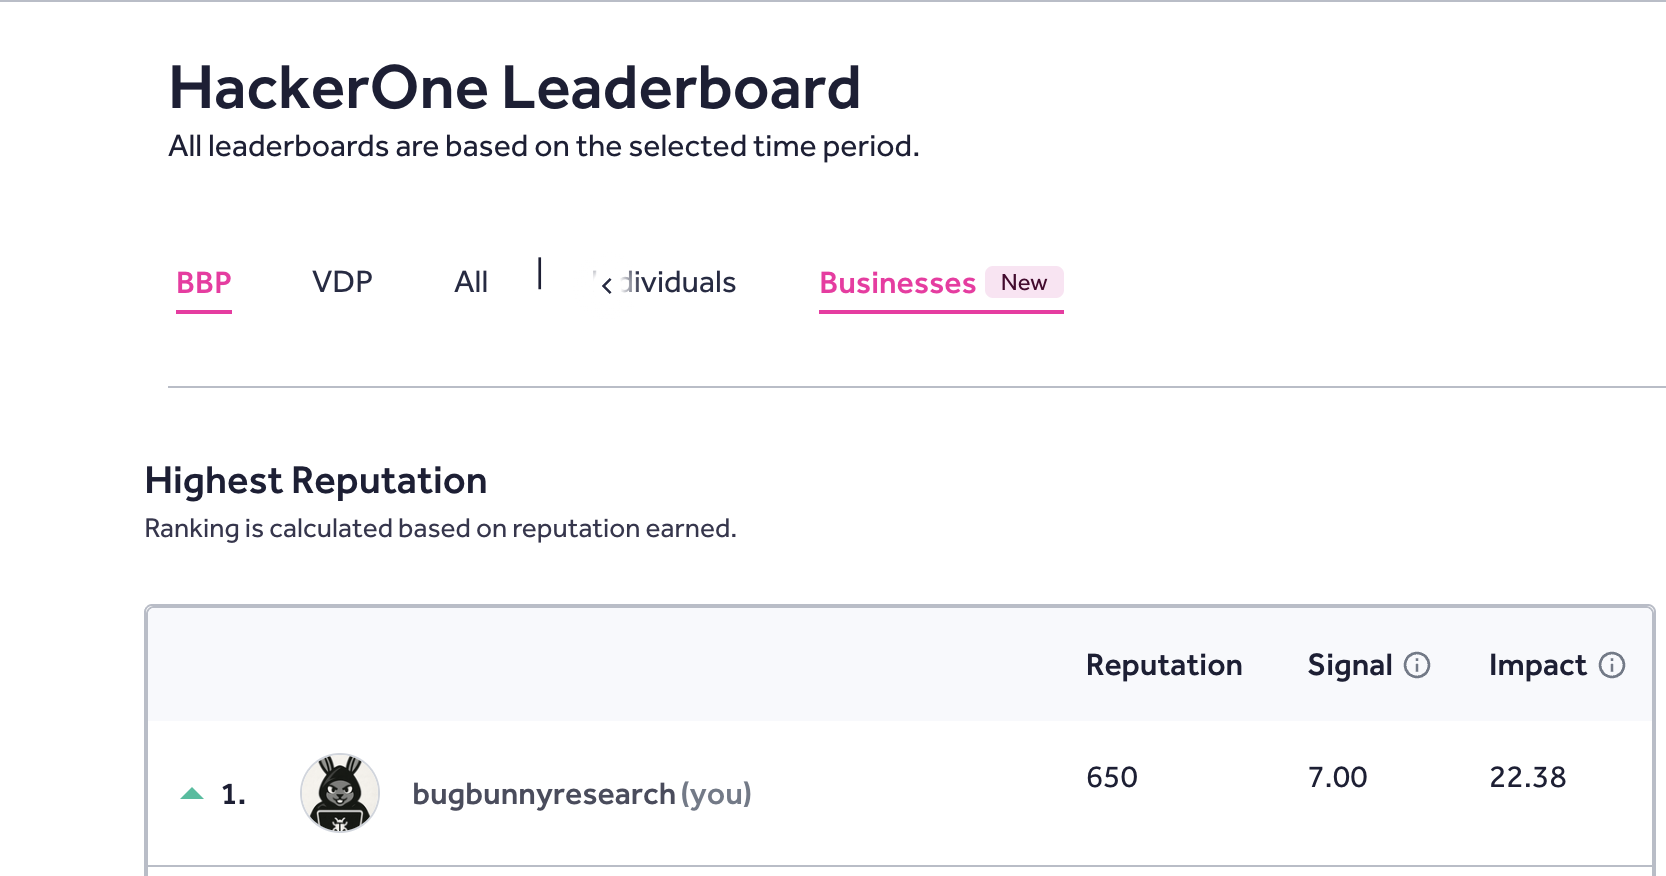1666x876 pixels.
Task: Click the New badge next to Businesses
Action: [1024, 283]
